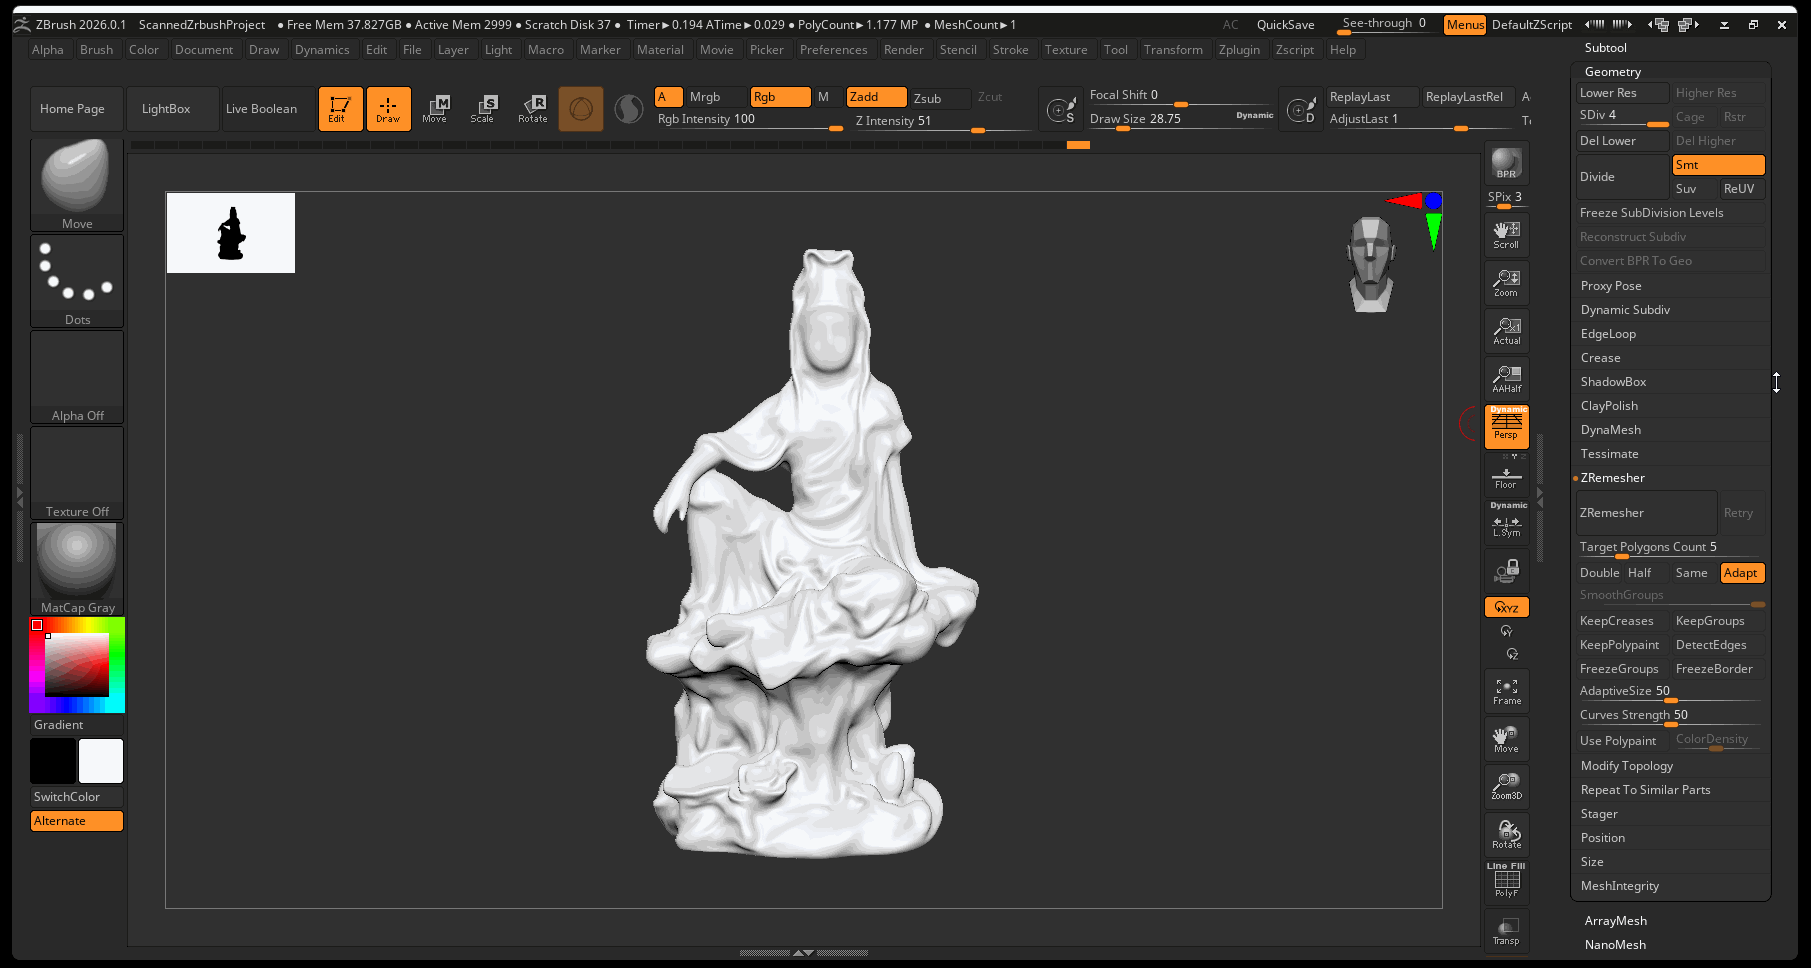Click the AAHalf view icon

click(1506, 379)
